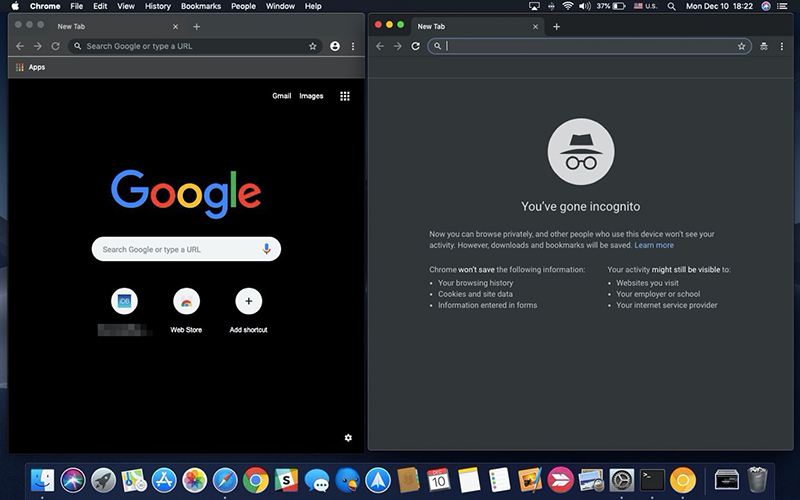Image resolution: width=800 pixels, height=500 pixels.
Task: Focus address bar in incognito window
Action: tap(589, 46)
